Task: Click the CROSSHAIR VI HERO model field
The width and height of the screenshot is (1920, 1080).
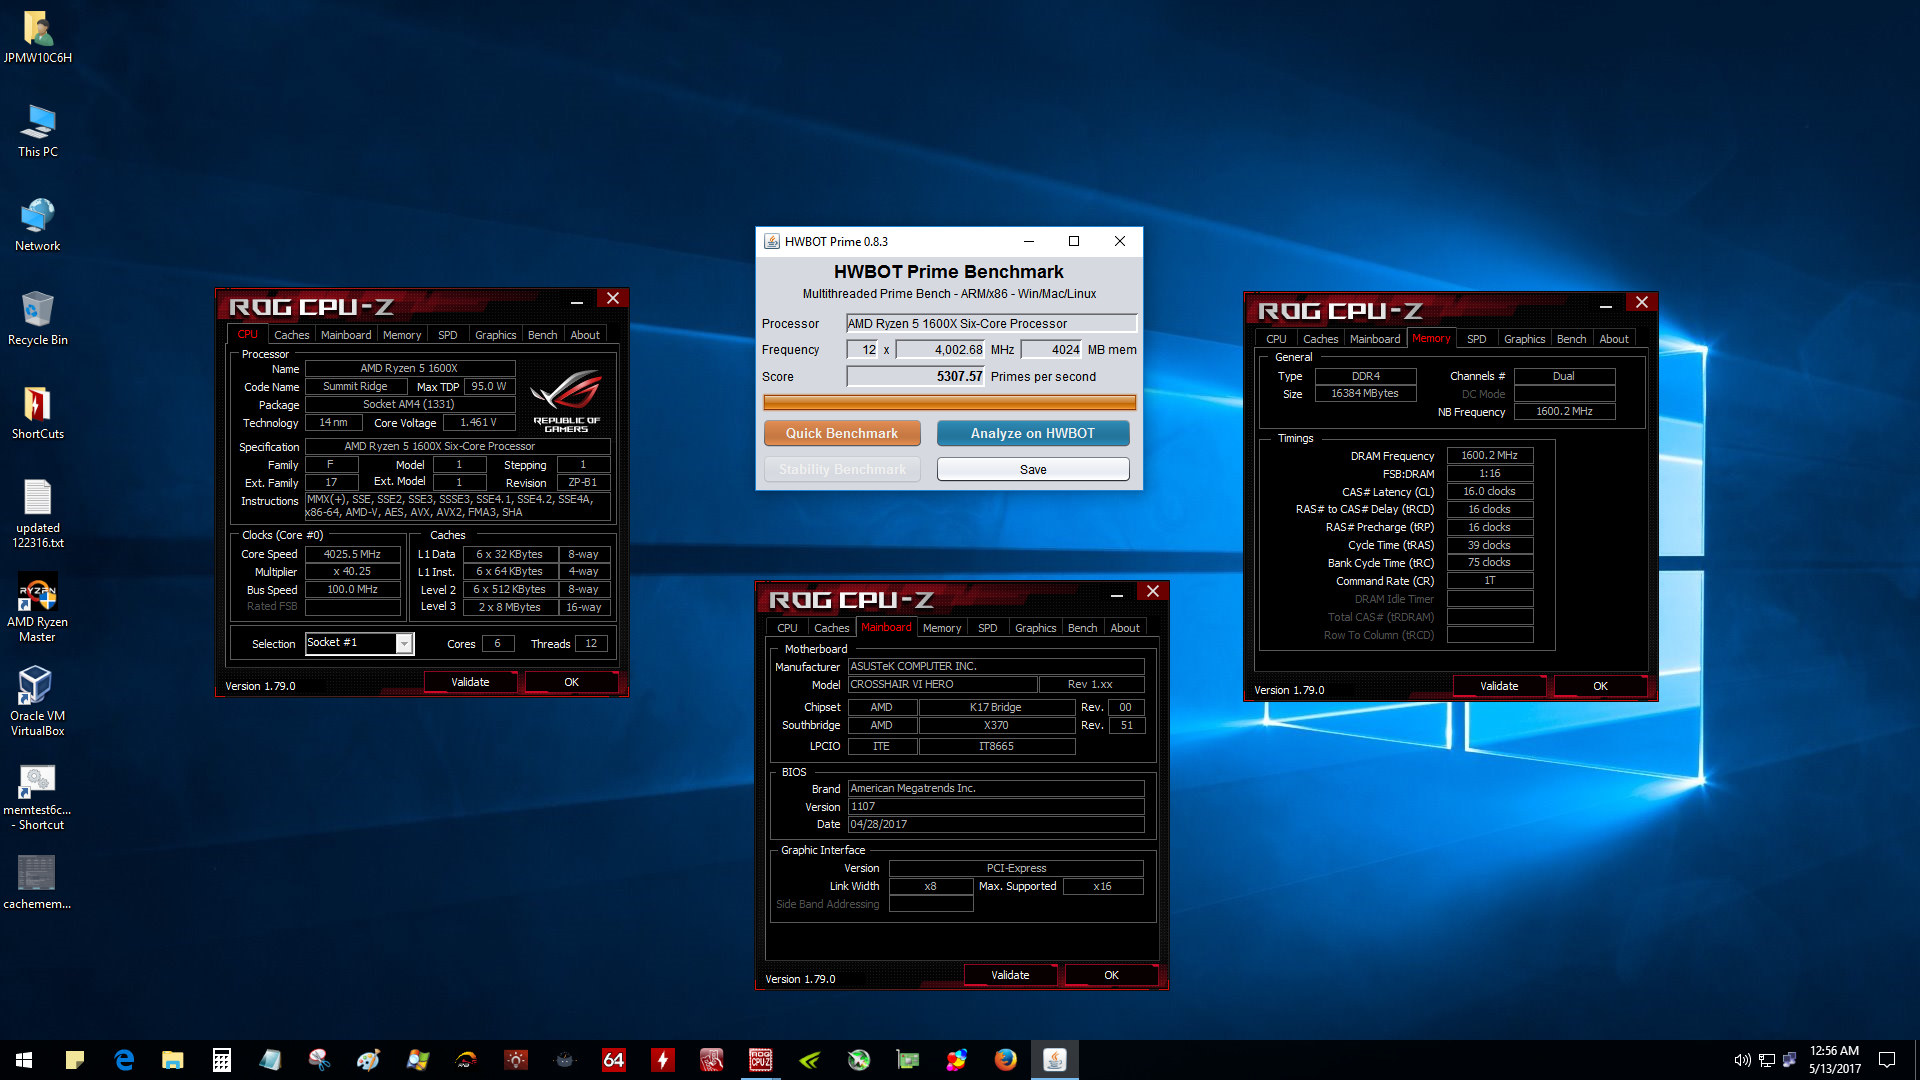Action: point(941,684)
